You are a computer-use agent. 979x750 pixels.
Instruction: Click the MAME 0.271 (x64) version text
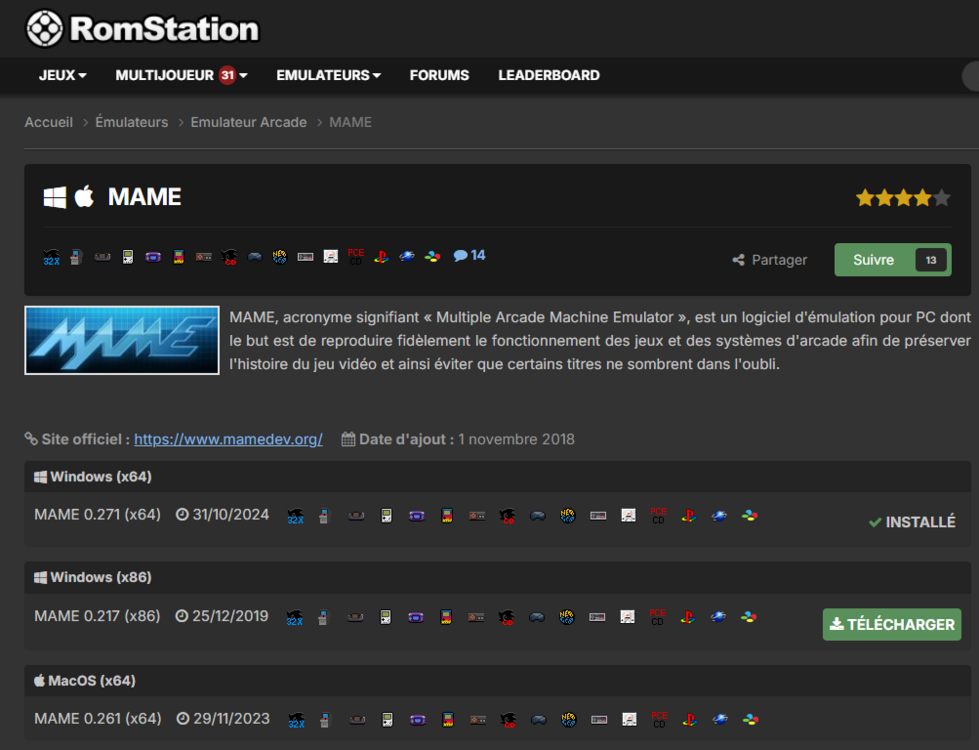(x=97, y=515)
